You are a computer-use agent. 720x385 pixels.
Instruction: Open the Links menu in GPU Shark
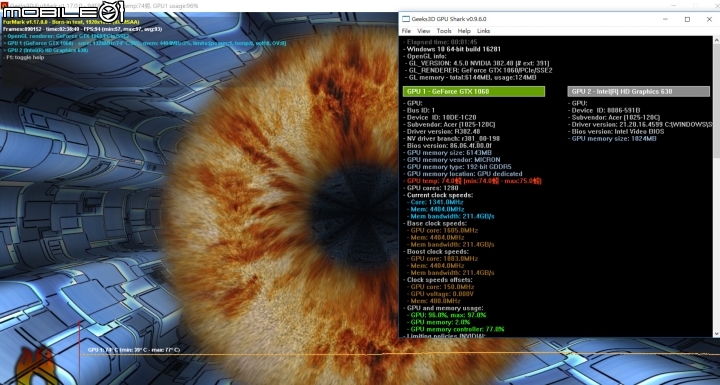(x=484, y=31)
